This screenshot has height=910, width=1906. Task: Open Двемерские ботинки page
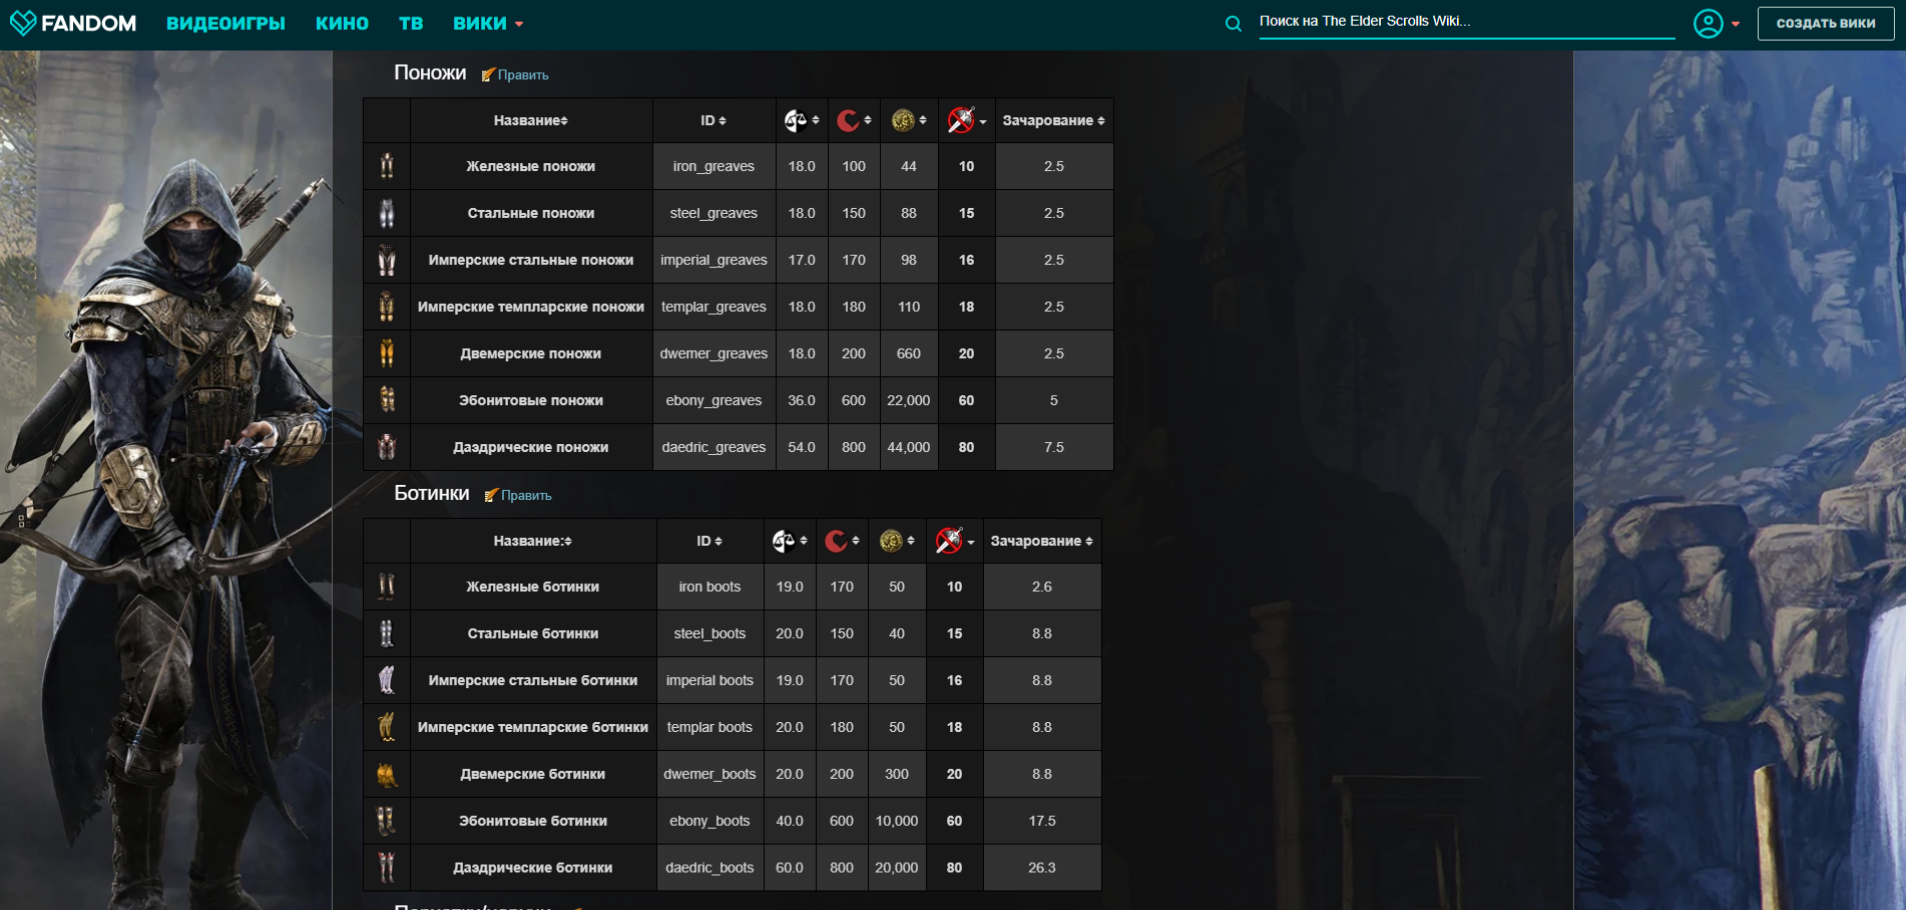533,774
